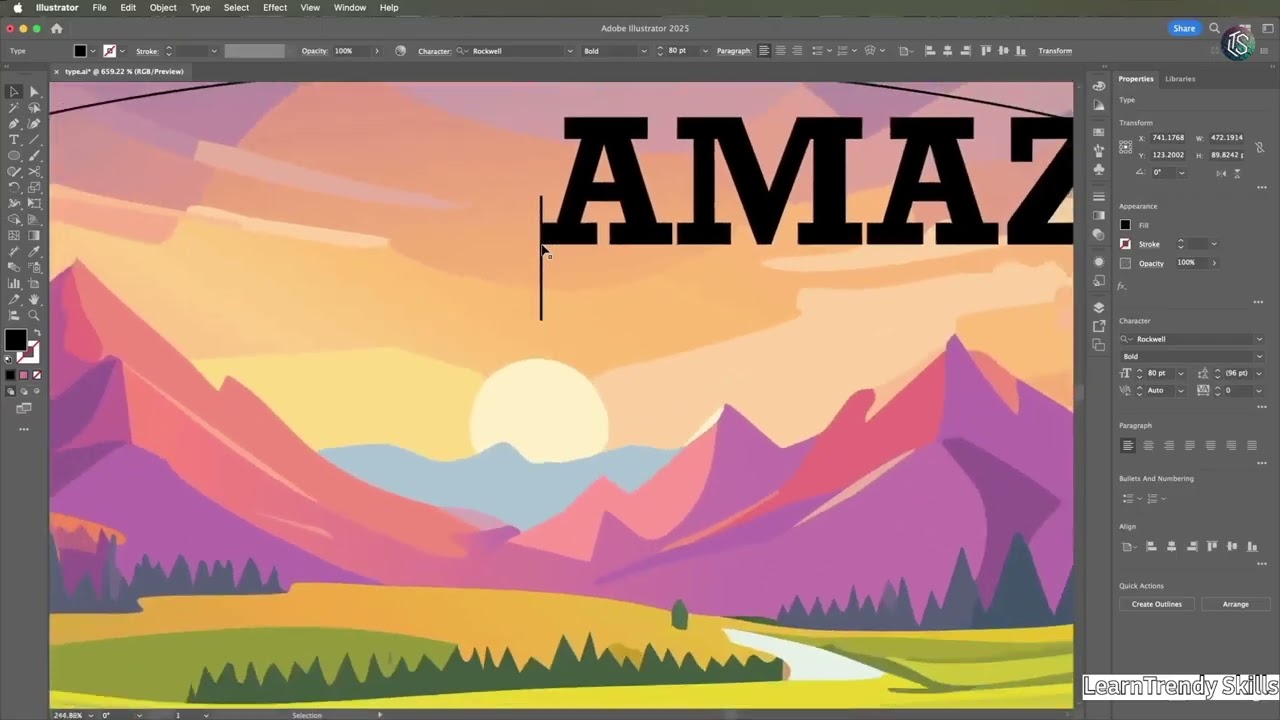Open Brushes panel icon in dock
This screenshot has width=1280, height=720.
[x=1099, y=150]
